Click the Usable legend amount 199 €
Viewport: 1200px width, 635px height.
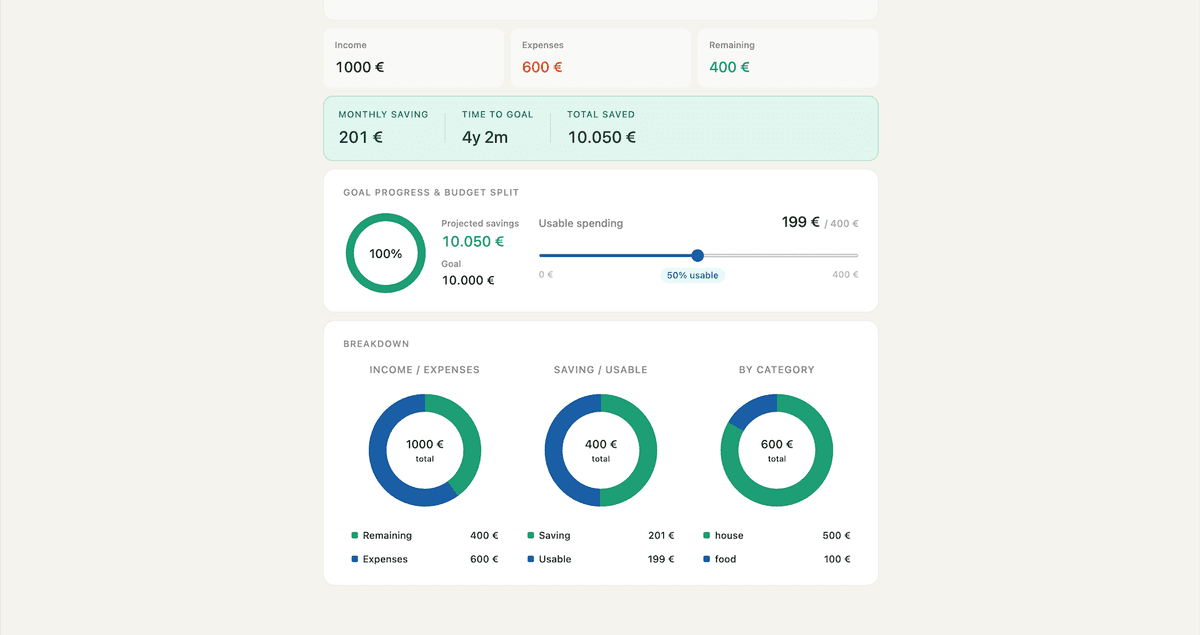(x=661, y=560)
